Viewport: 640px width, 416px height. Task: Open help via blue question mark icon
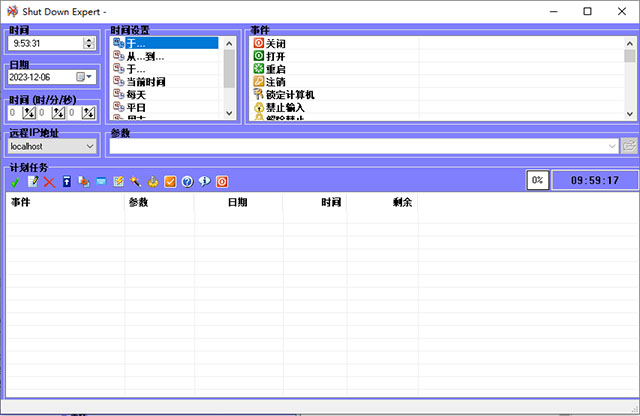187,182
